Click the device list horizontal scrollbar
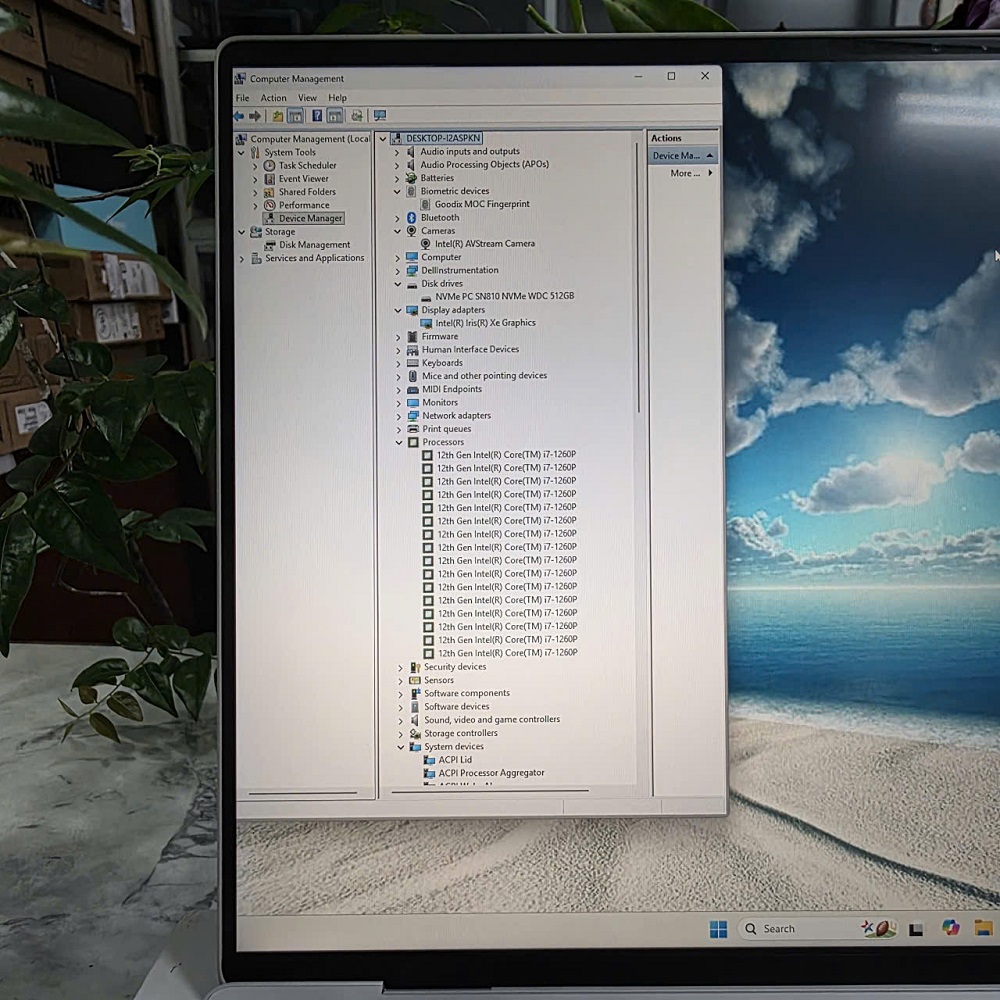1000x1000 pixels. click(x=490, y=791)
